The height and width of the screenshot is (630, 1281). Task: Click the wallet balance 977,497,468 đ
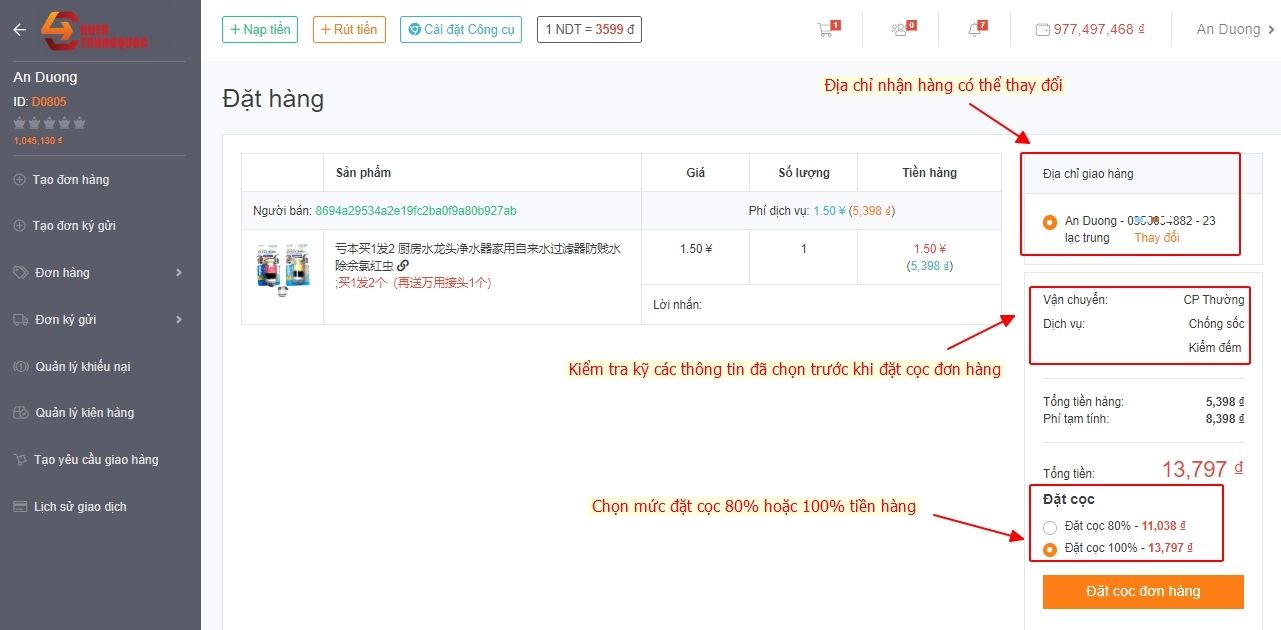(x=1092, y=30)
